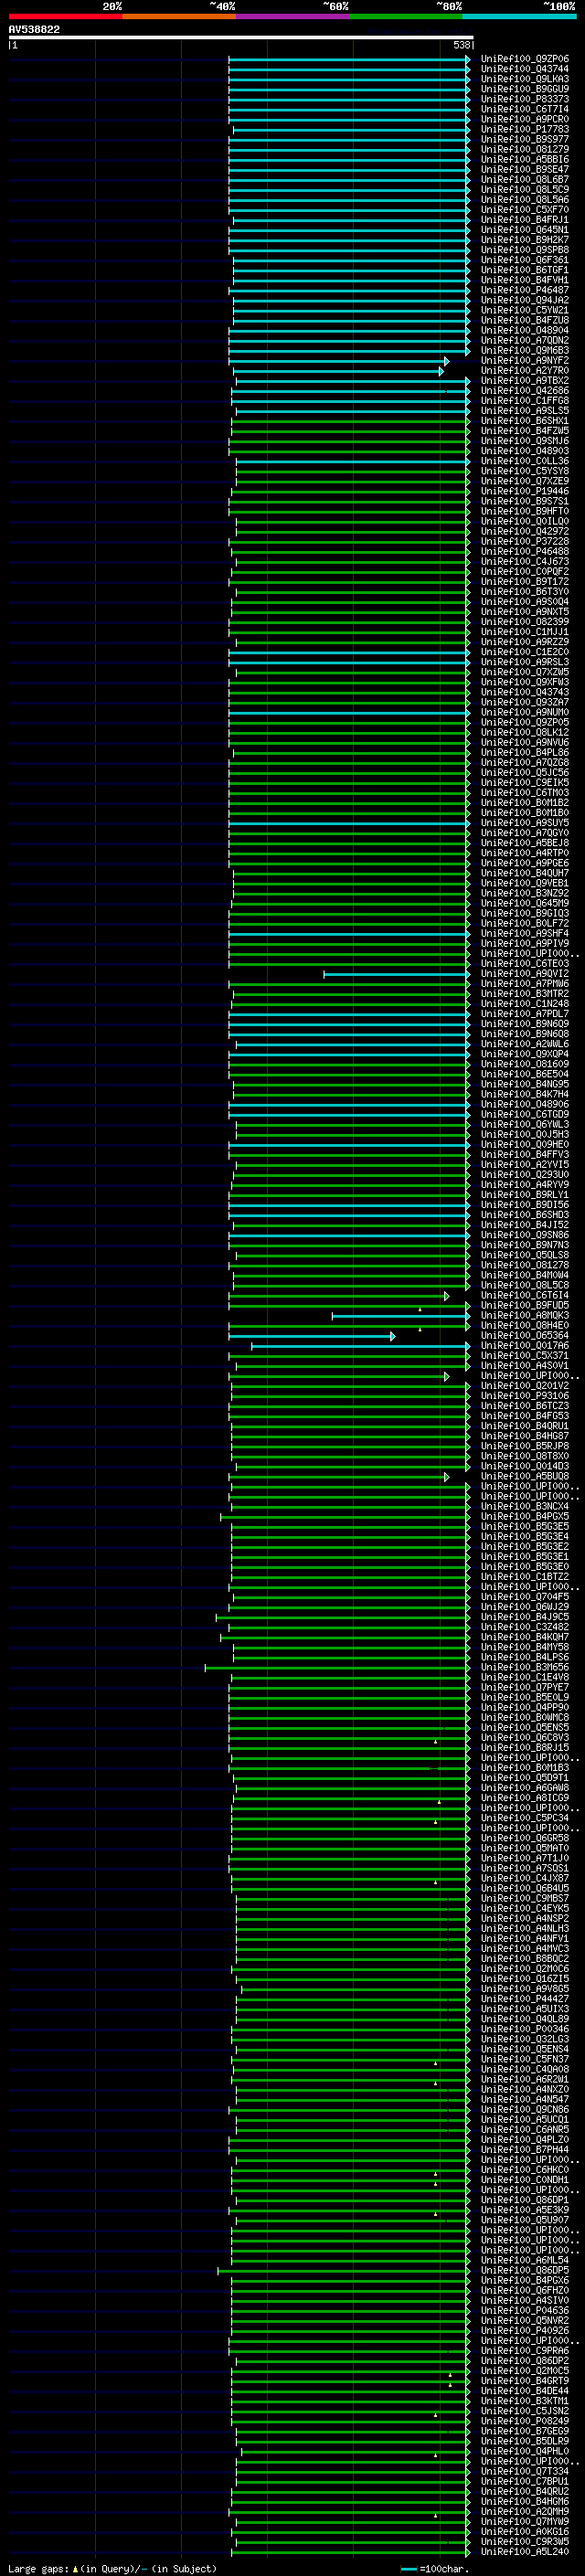Viewport: 585px width, 2576px height.
Task: Select hit label UniRef100_B6SHD3
Action: (x=525, y=1215)
